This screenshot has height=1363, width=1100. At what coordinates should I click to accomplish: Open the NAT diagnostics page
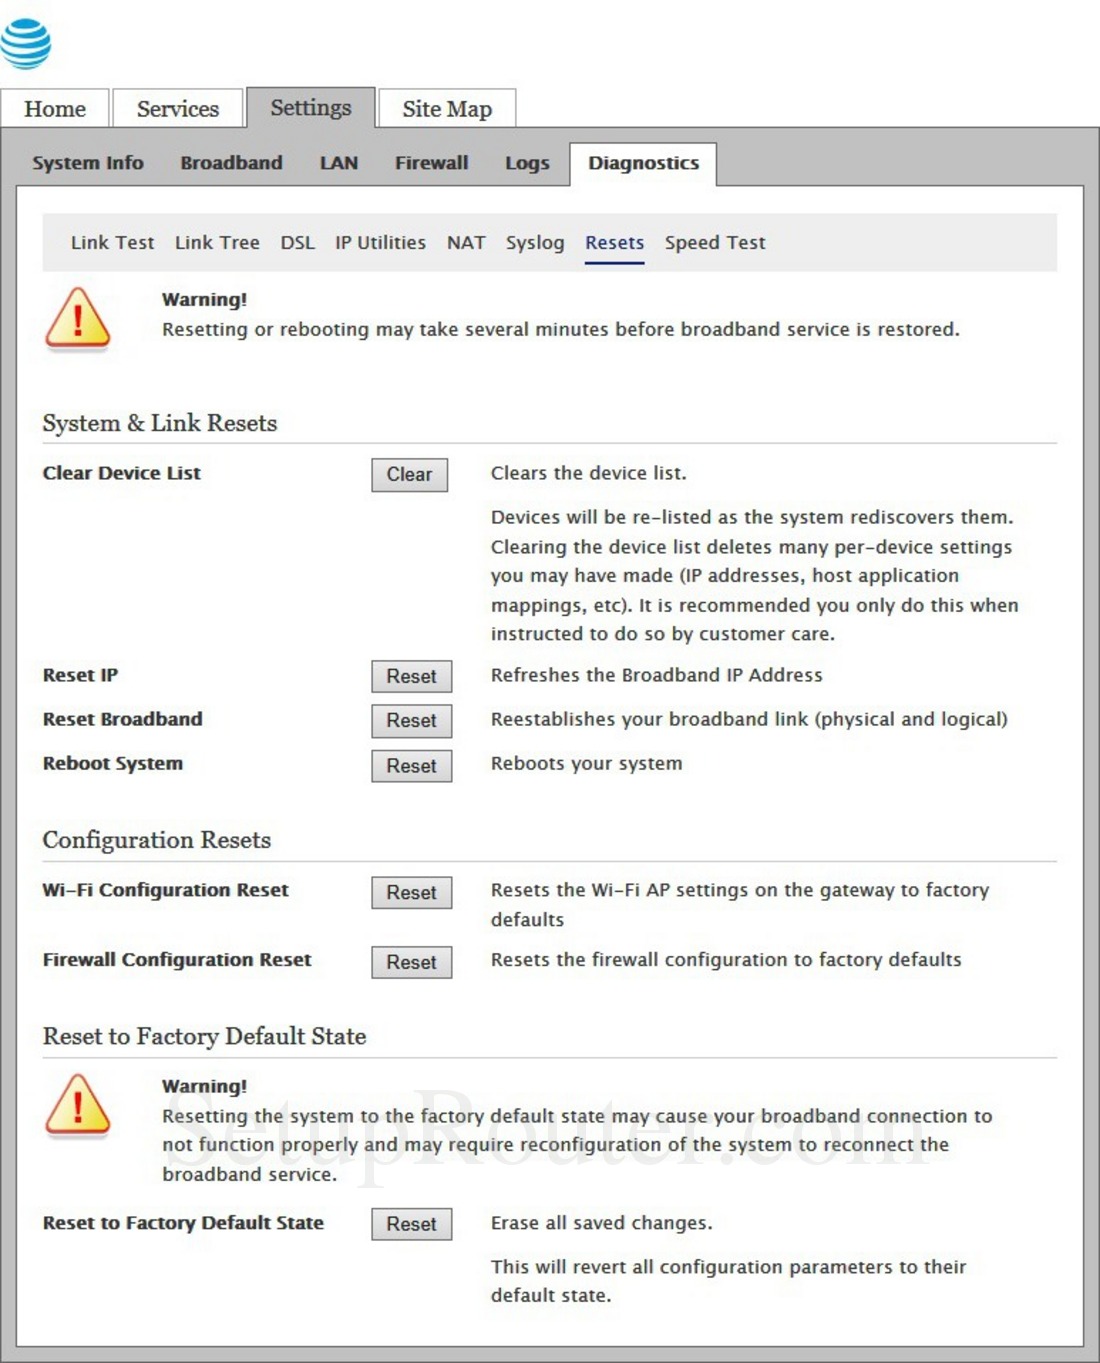[x=466, y=242]
